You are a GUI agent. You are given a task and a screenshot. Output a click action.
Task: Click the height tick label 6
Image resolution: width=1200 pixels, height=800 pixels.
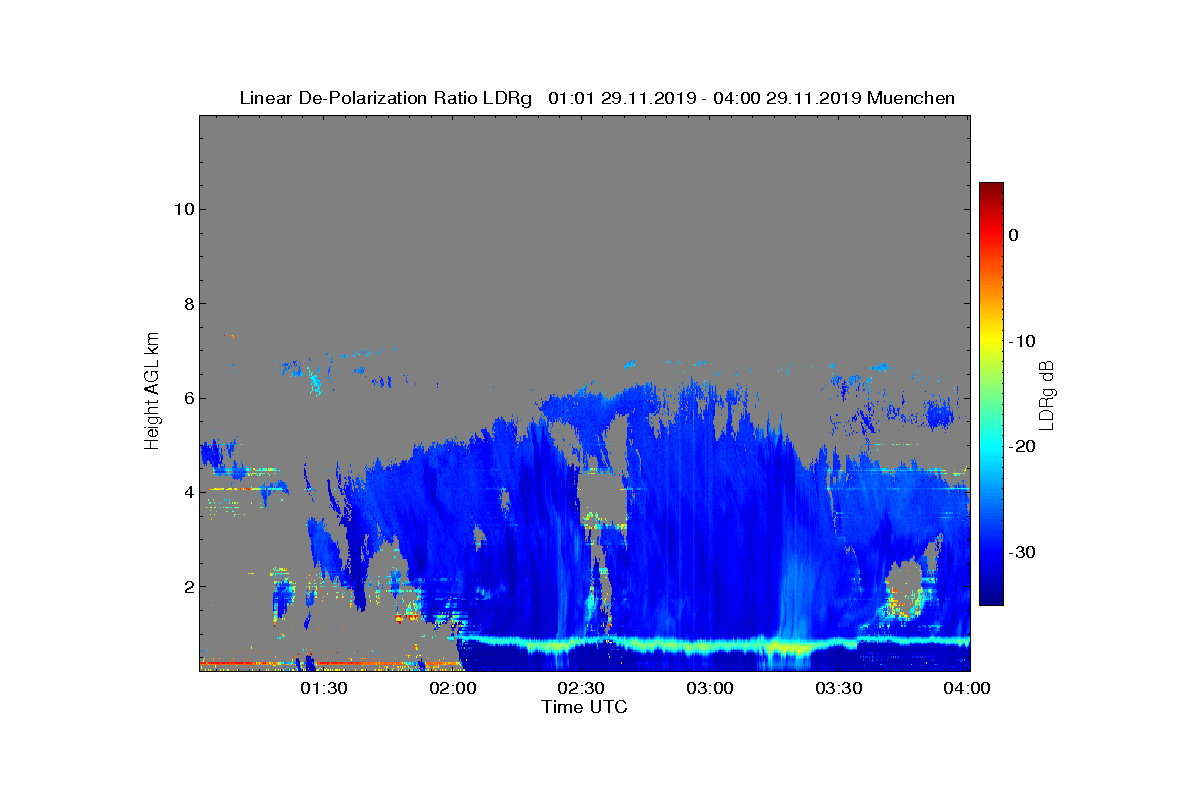[187, 398]
